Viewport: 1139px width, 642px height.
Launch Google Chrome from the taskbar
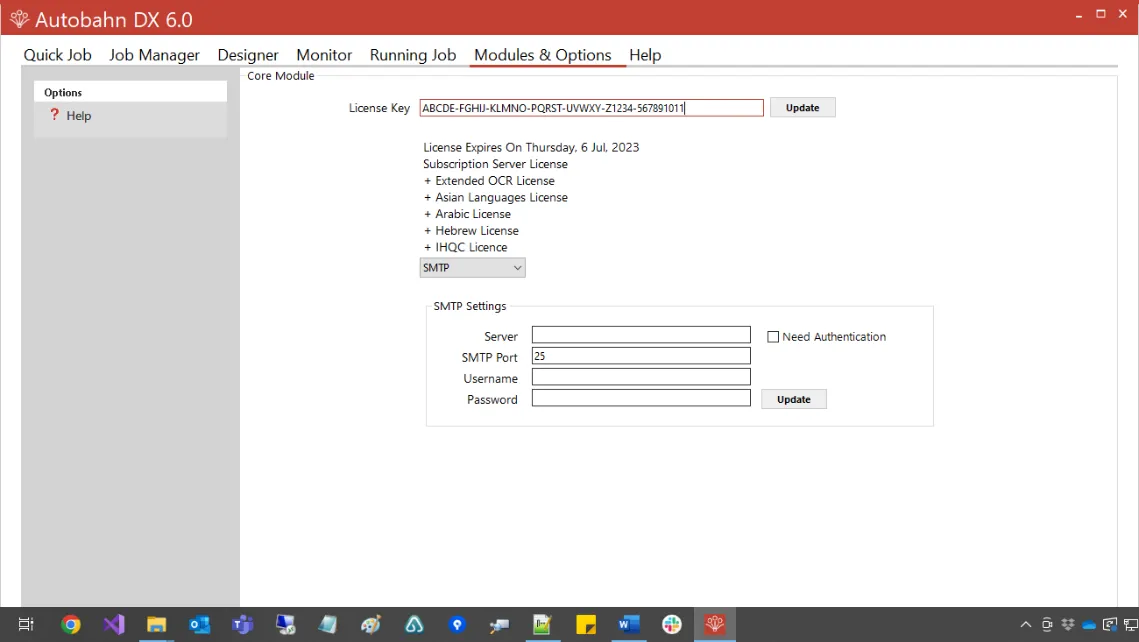click(x=71, y=624)
